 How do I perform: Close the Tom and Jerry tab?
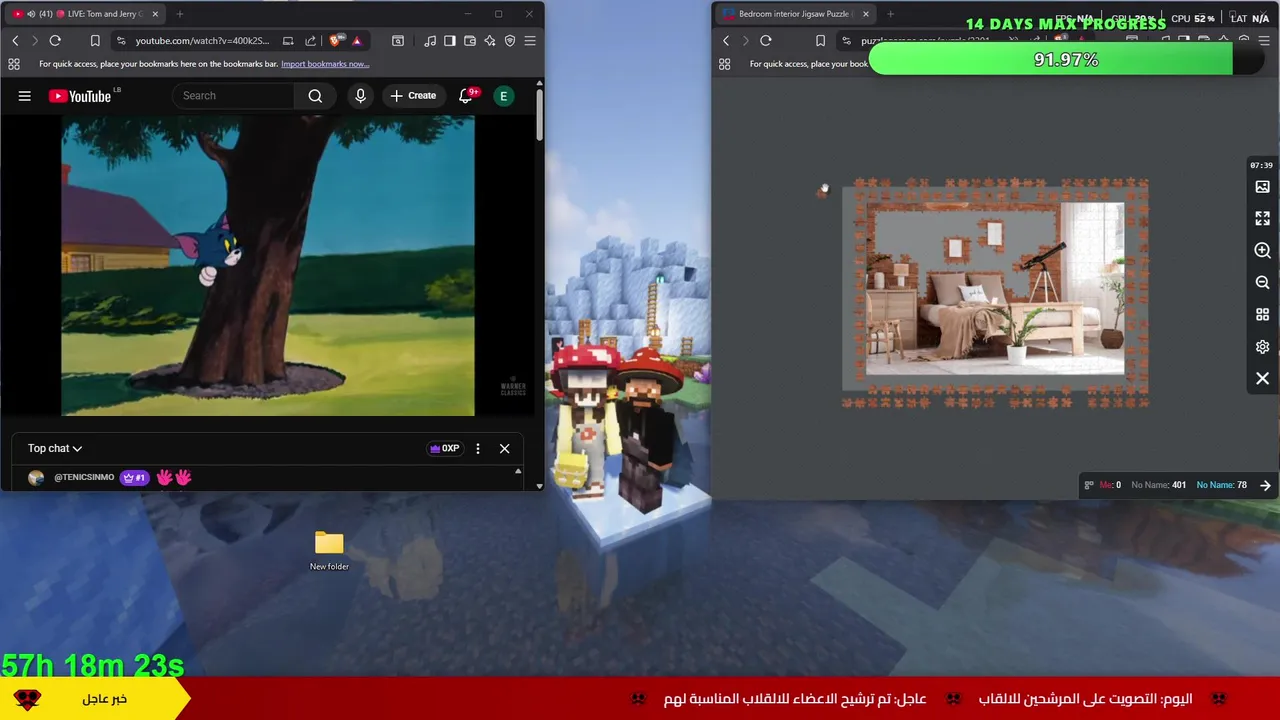pyautogui.click(x=153, y=14)
